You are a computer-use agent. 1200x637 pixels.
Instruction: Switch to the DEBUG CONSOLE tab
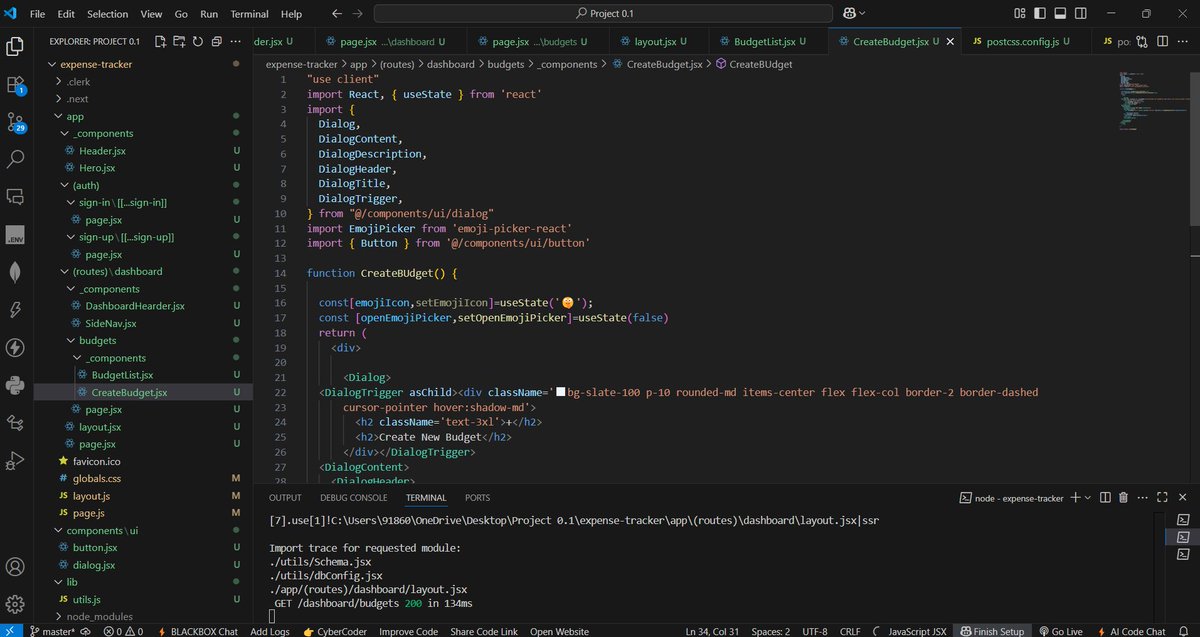[x=354, y=497]
